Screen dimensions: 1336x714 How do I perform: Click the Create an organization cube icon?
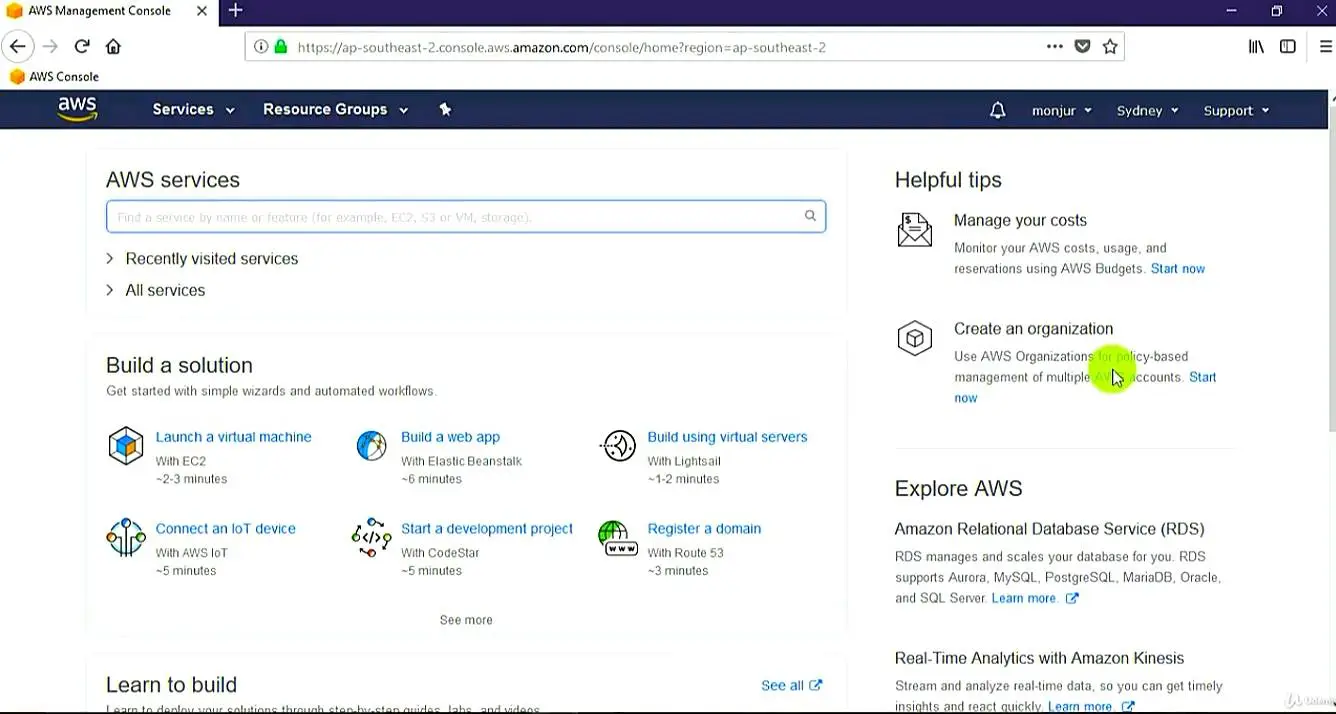tap(914, 338)
